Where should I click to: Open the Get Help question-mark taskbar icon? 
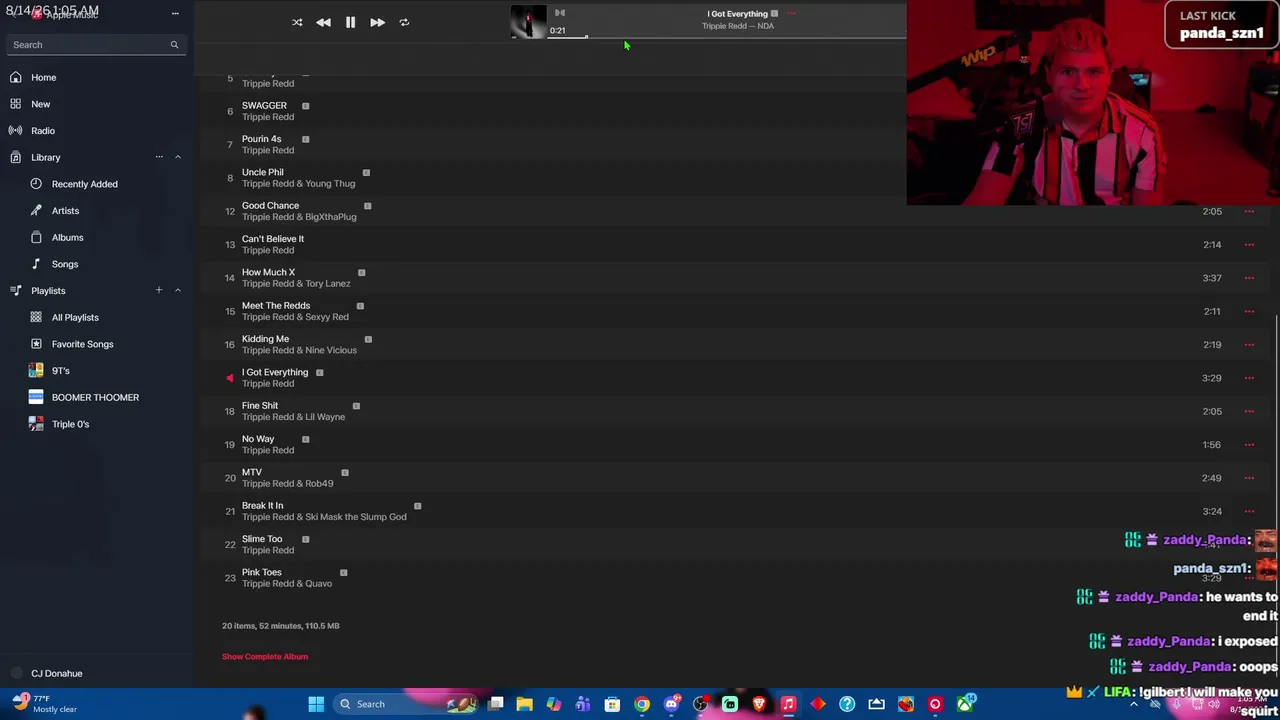coord(847,704)
